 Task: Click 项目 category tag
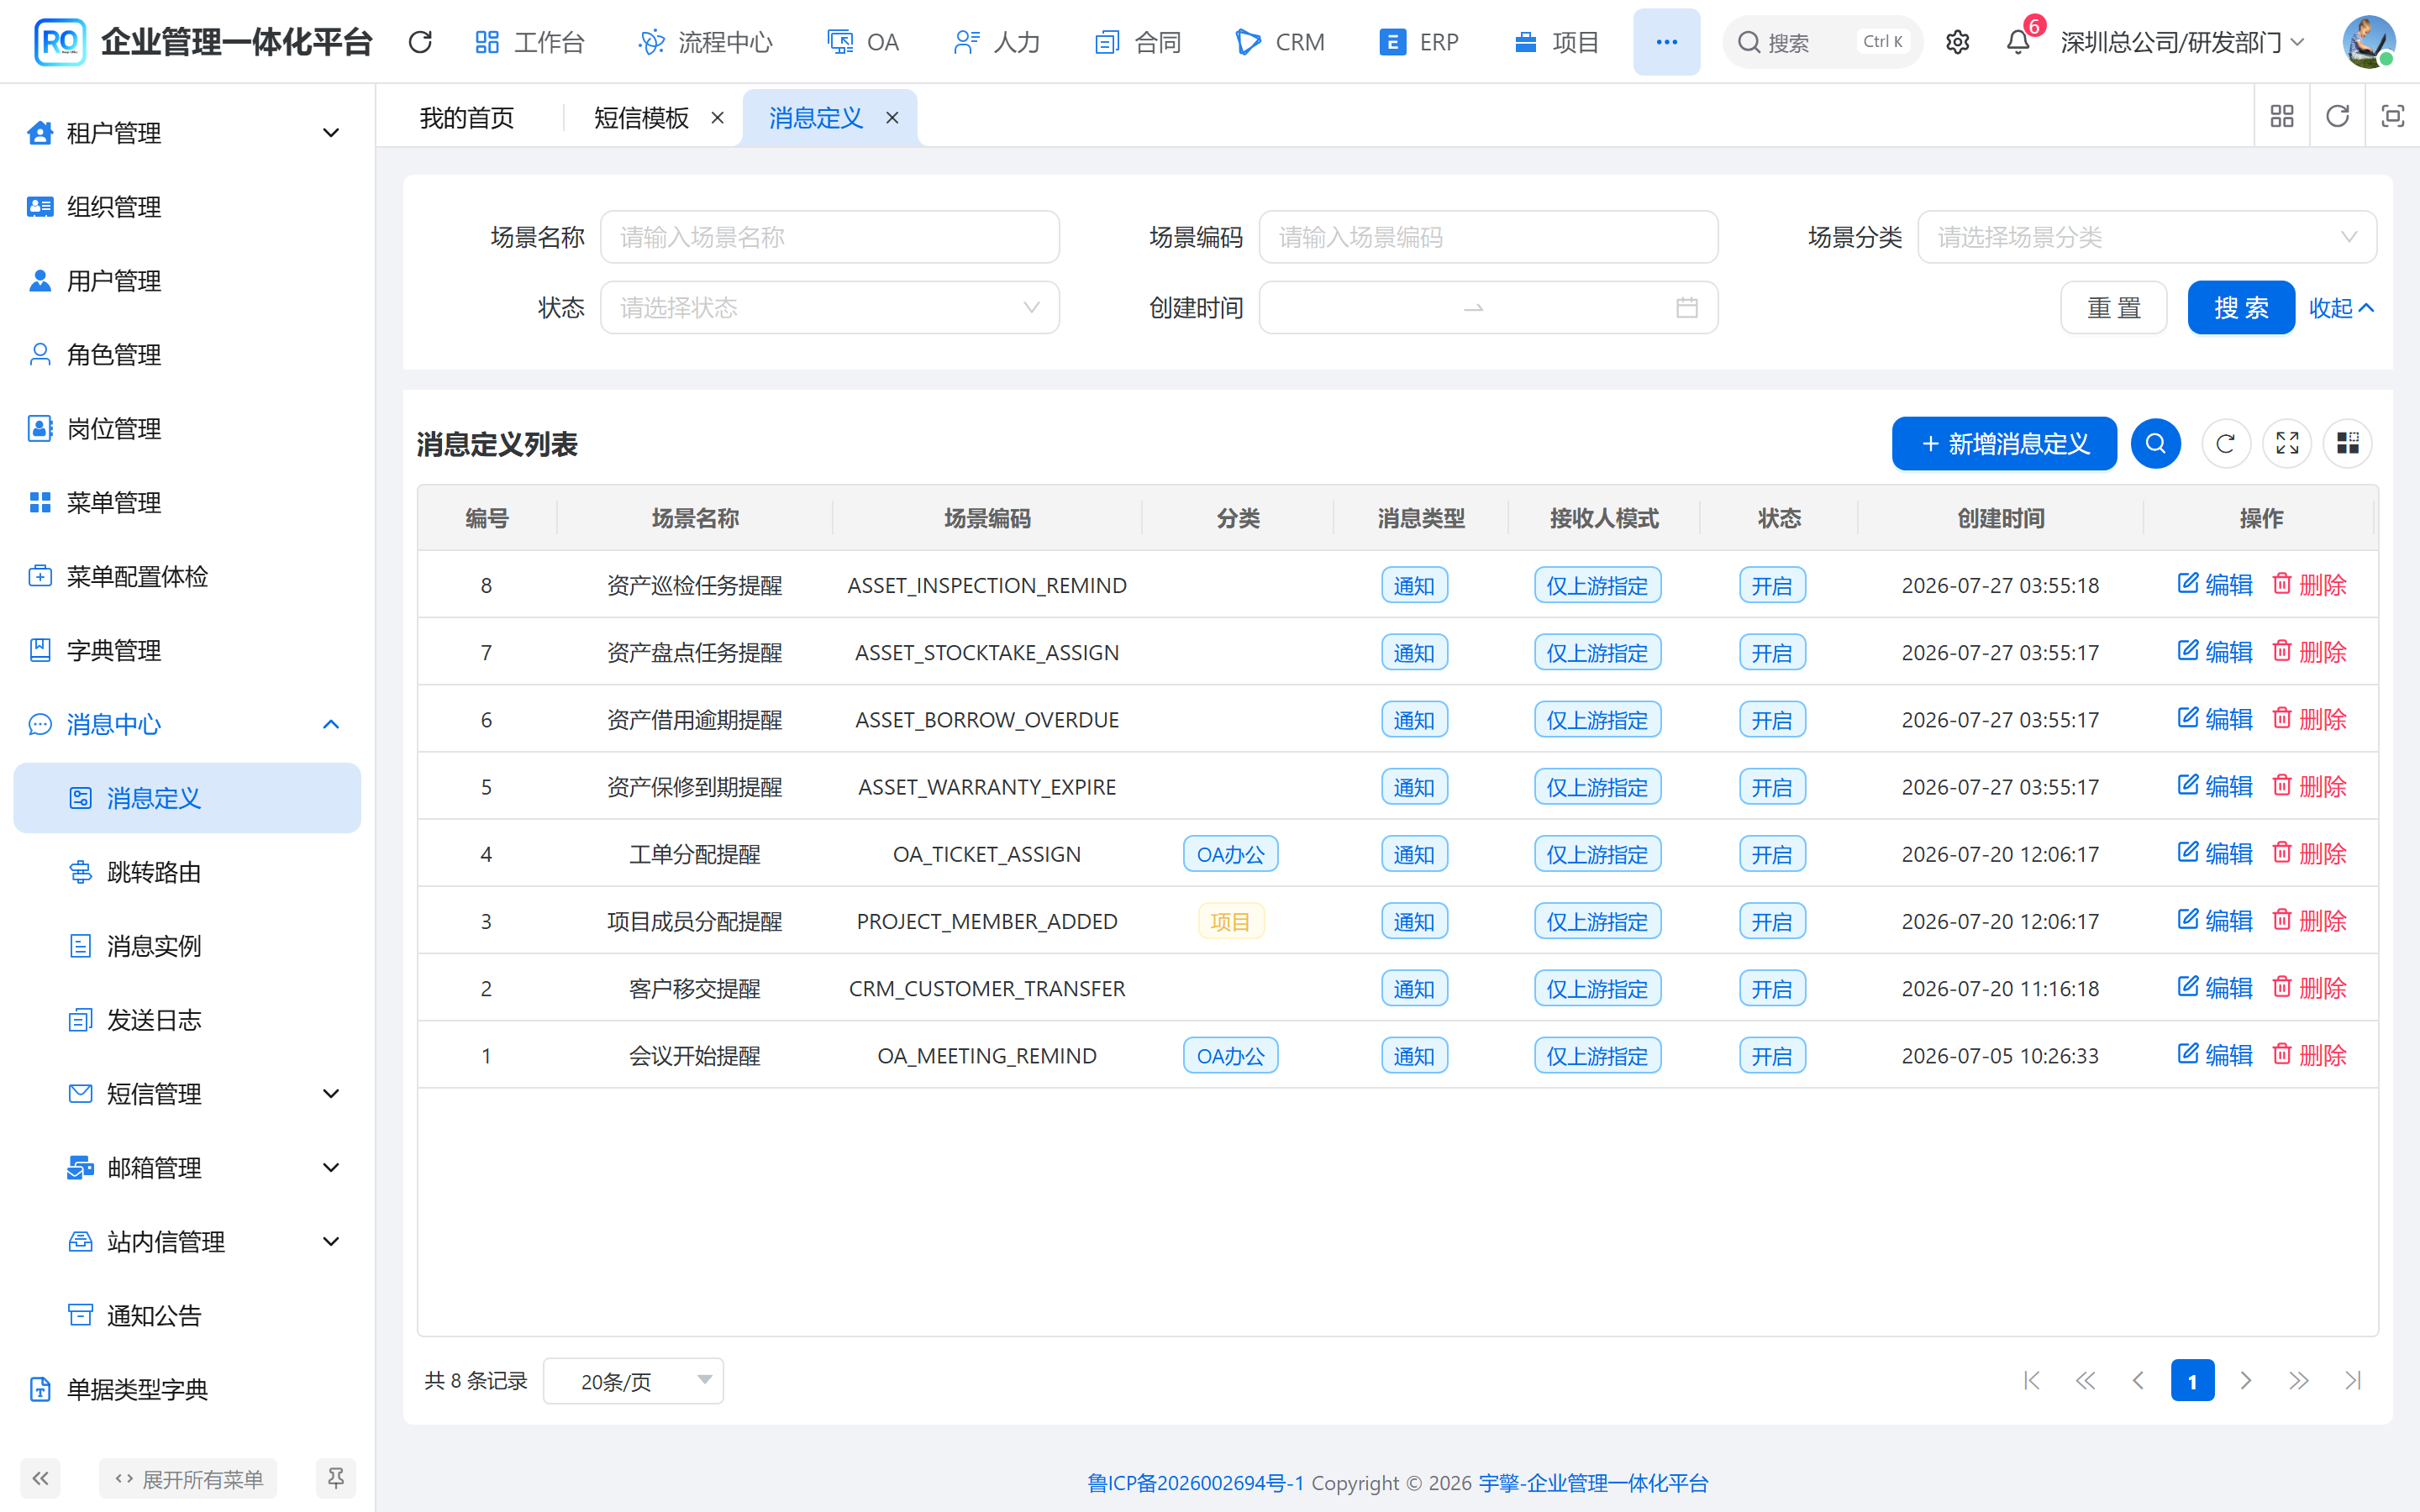coord(1230,921)
